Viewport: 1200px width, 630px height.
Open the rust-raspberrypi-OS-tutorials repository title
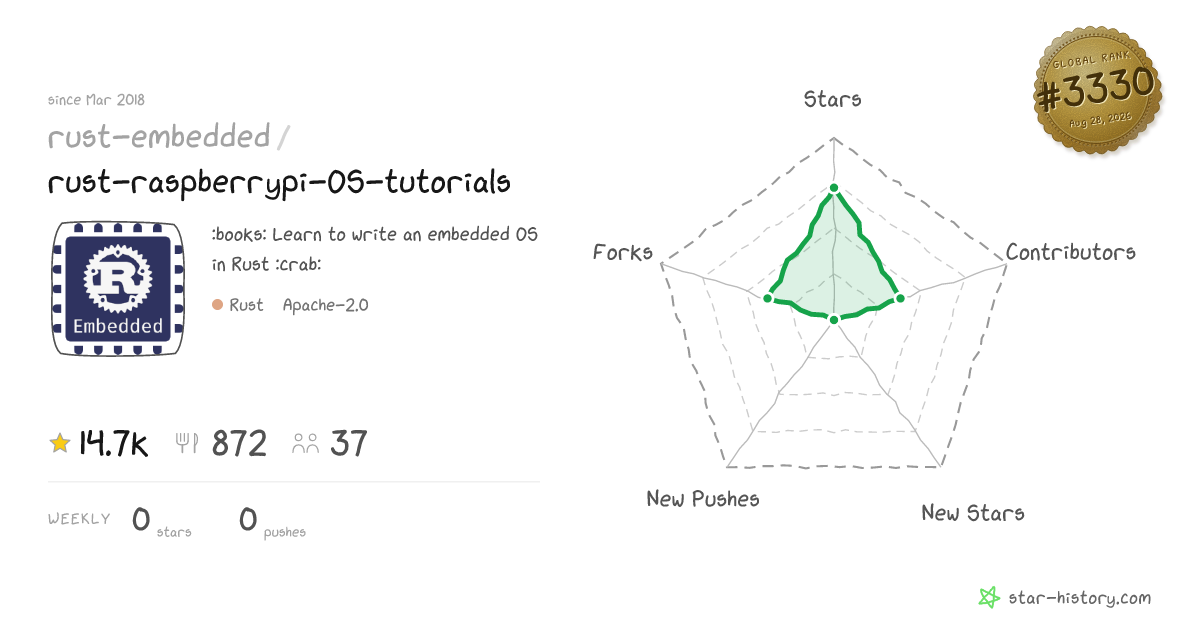click(279, 183)
